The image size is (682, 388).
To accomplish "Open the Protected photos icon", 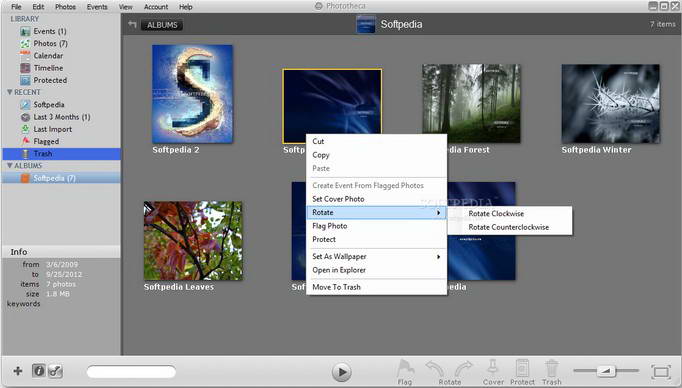I will point(25,80).
